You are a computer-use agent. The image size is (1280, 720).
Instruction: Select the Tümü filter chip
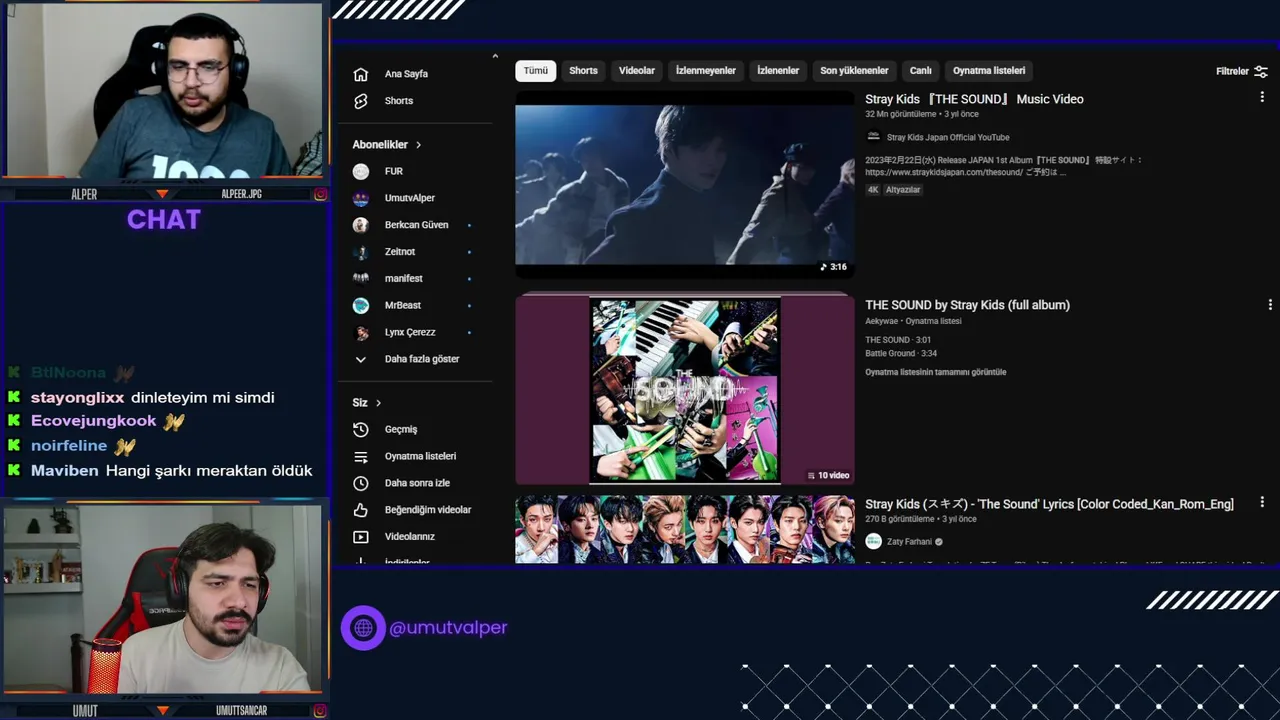pos(536,71)
